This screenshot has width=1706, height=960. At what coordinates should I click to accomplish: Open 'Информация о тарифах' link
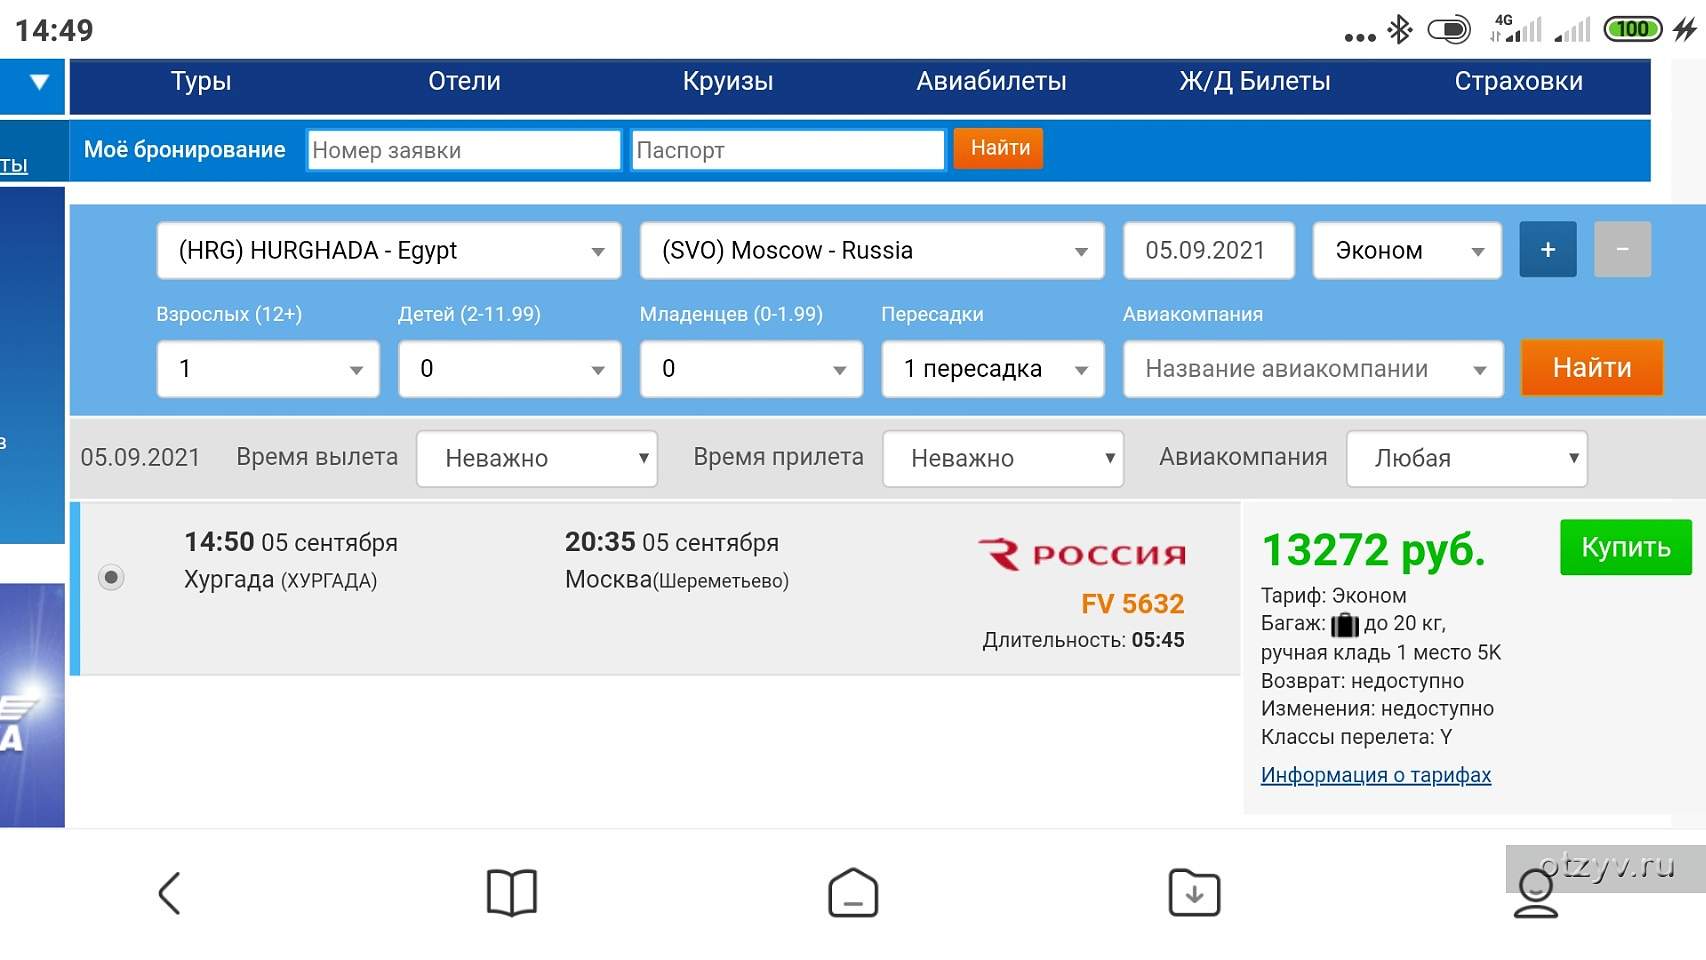[x=1375, y=775]
